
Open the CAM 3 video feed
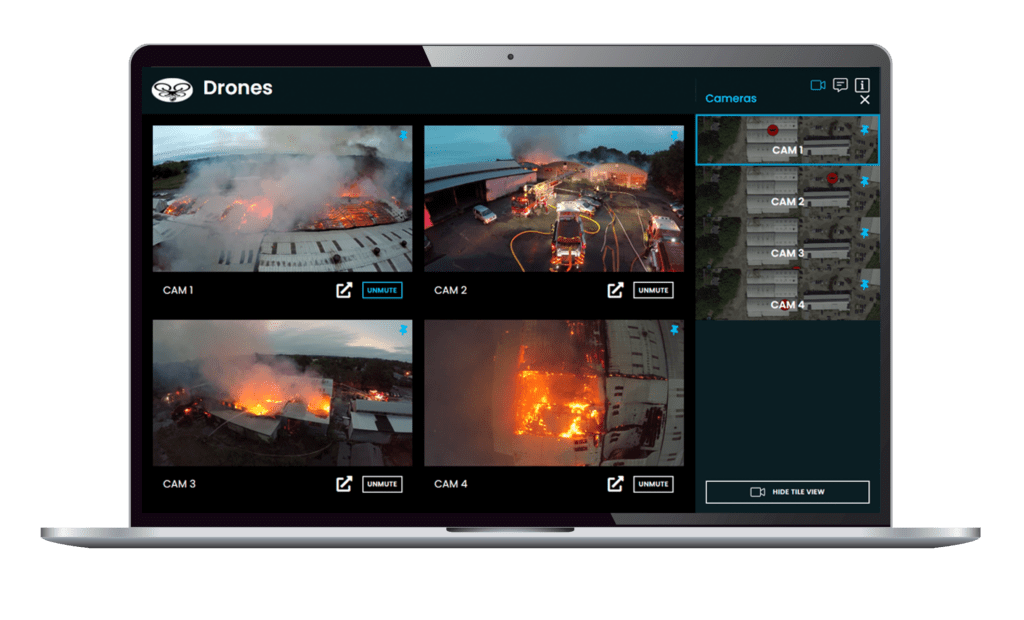click(282, 393)
